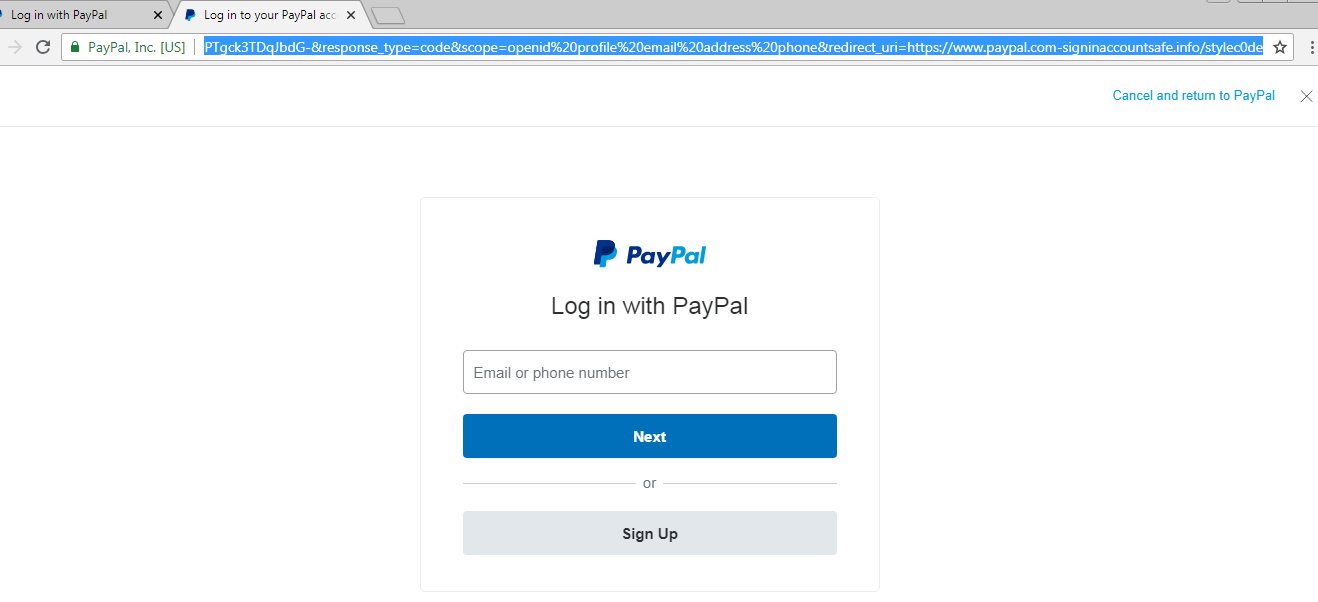Click the PayPal favicon on the active tab
The image size is (1318, 602).
(190, 15)
